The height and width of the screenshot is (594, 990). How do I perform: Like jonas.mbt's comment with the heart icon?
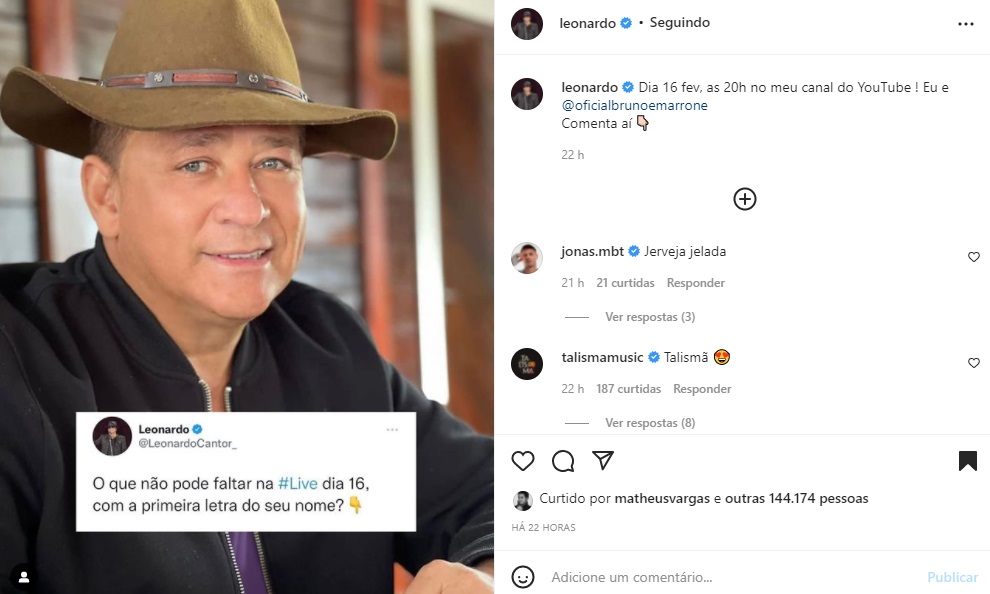(x=973, y=257)
